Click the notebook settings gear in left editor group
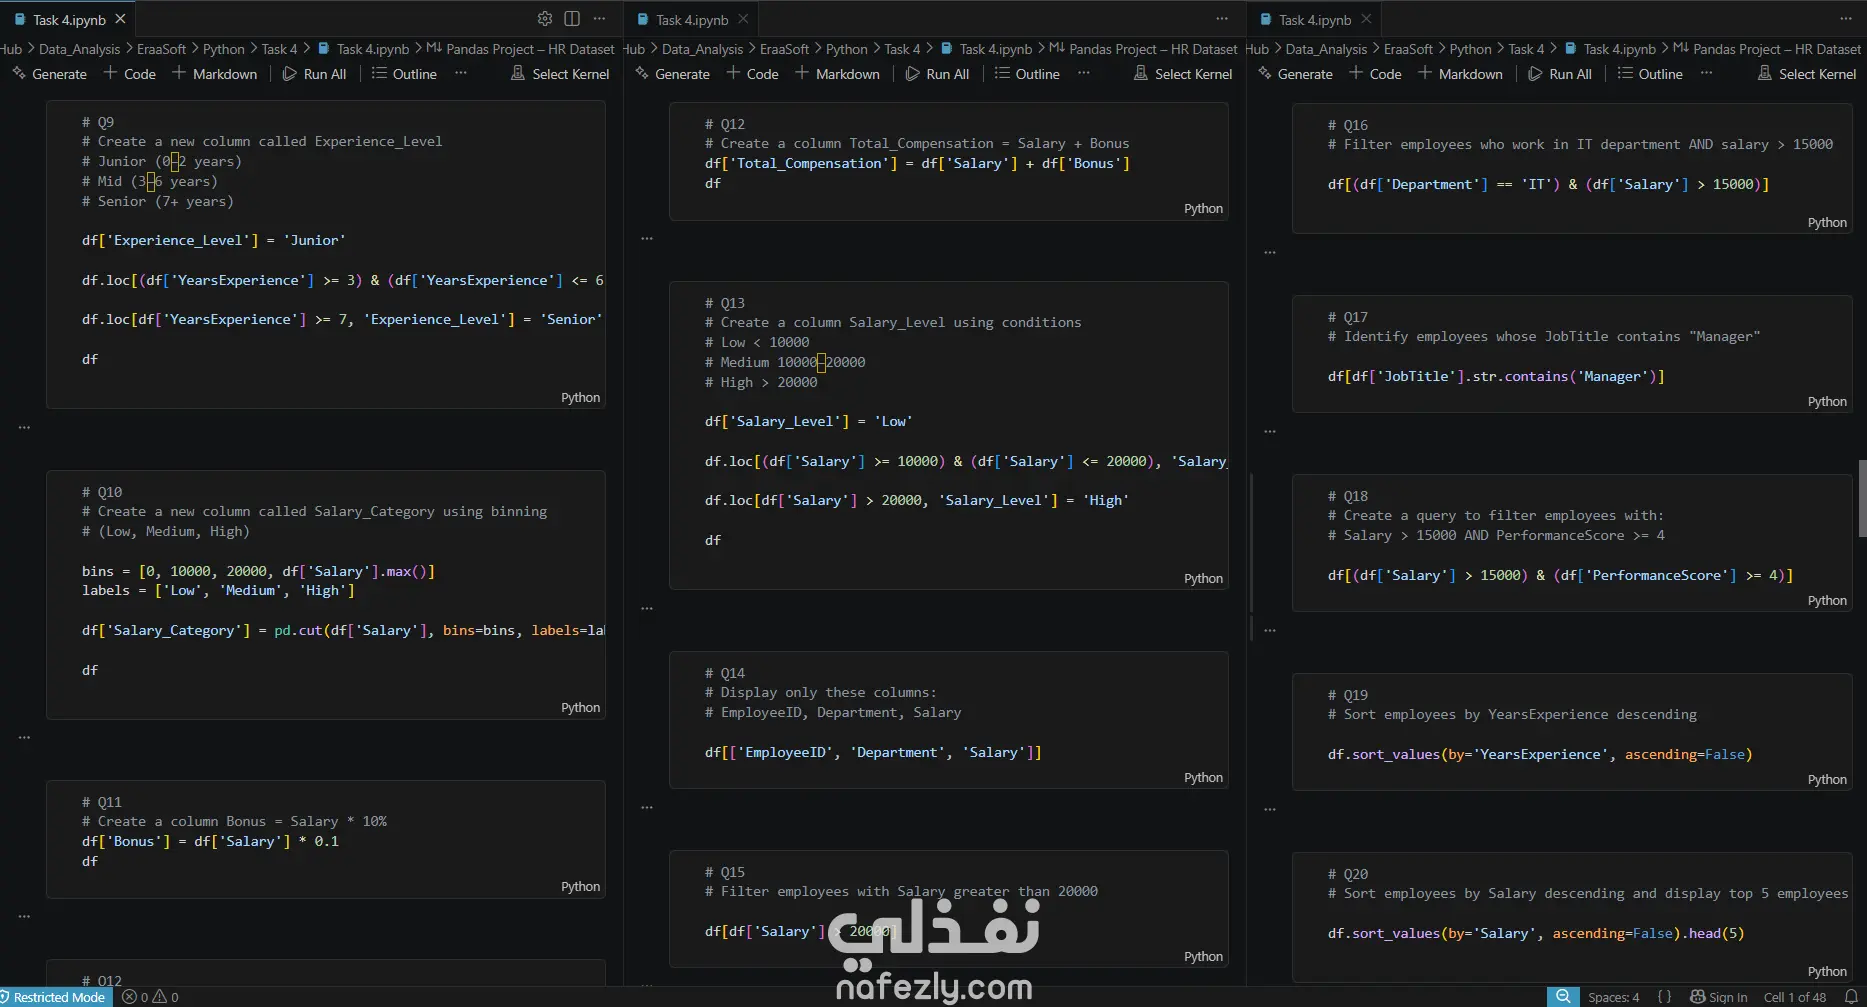The image size is (1867, 1007). pyautogui.click(x=545, y=19)
